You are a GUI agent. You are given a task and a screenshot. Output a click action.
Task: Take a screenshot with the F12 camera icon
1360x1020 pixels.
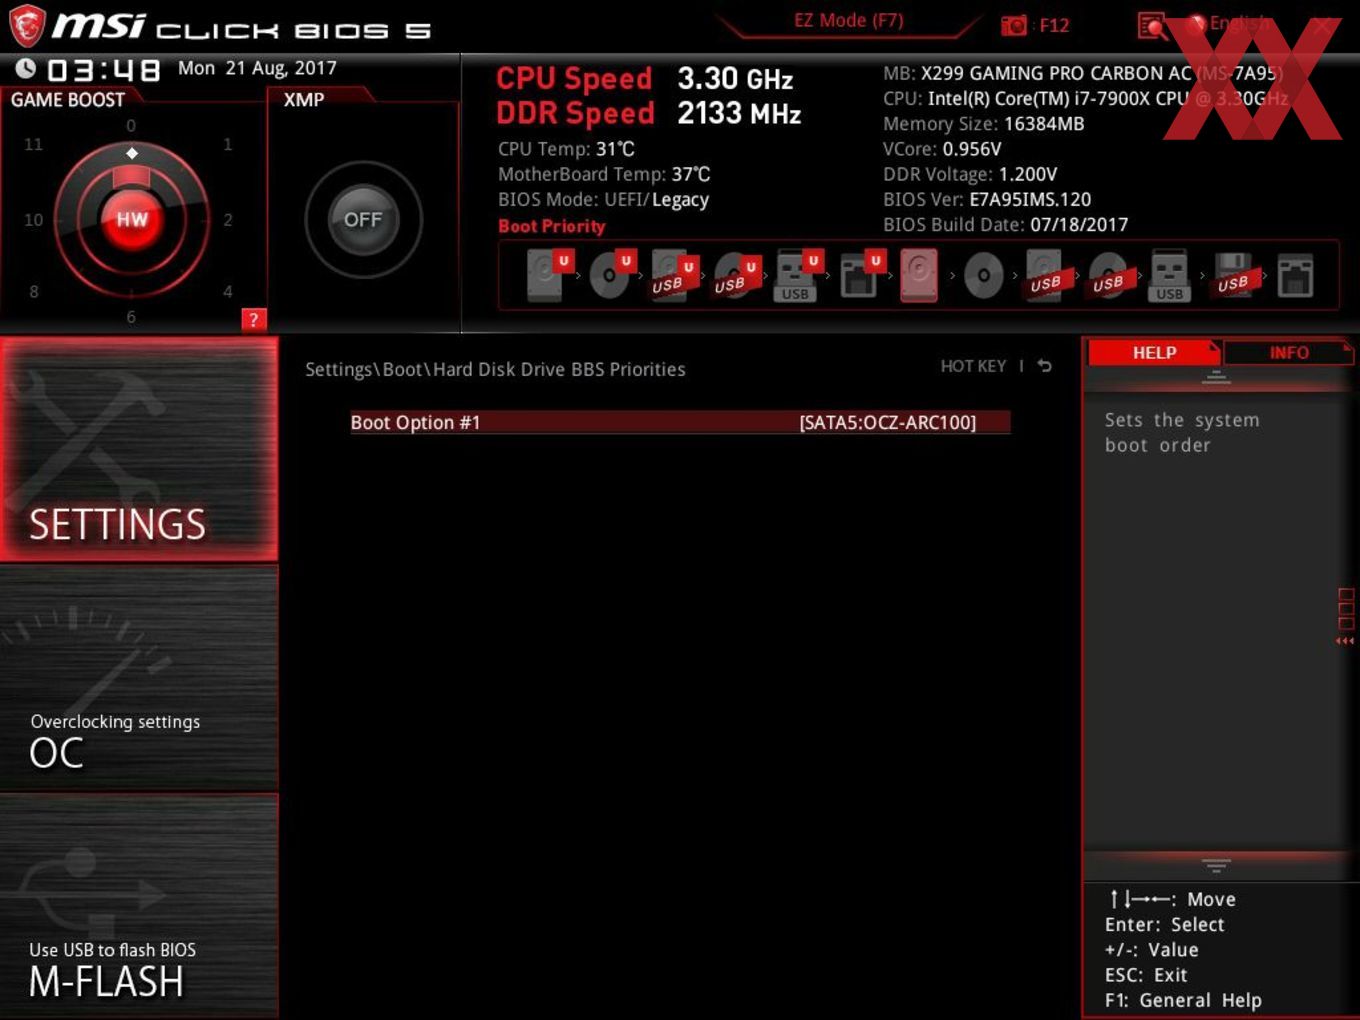point(1013,25)
